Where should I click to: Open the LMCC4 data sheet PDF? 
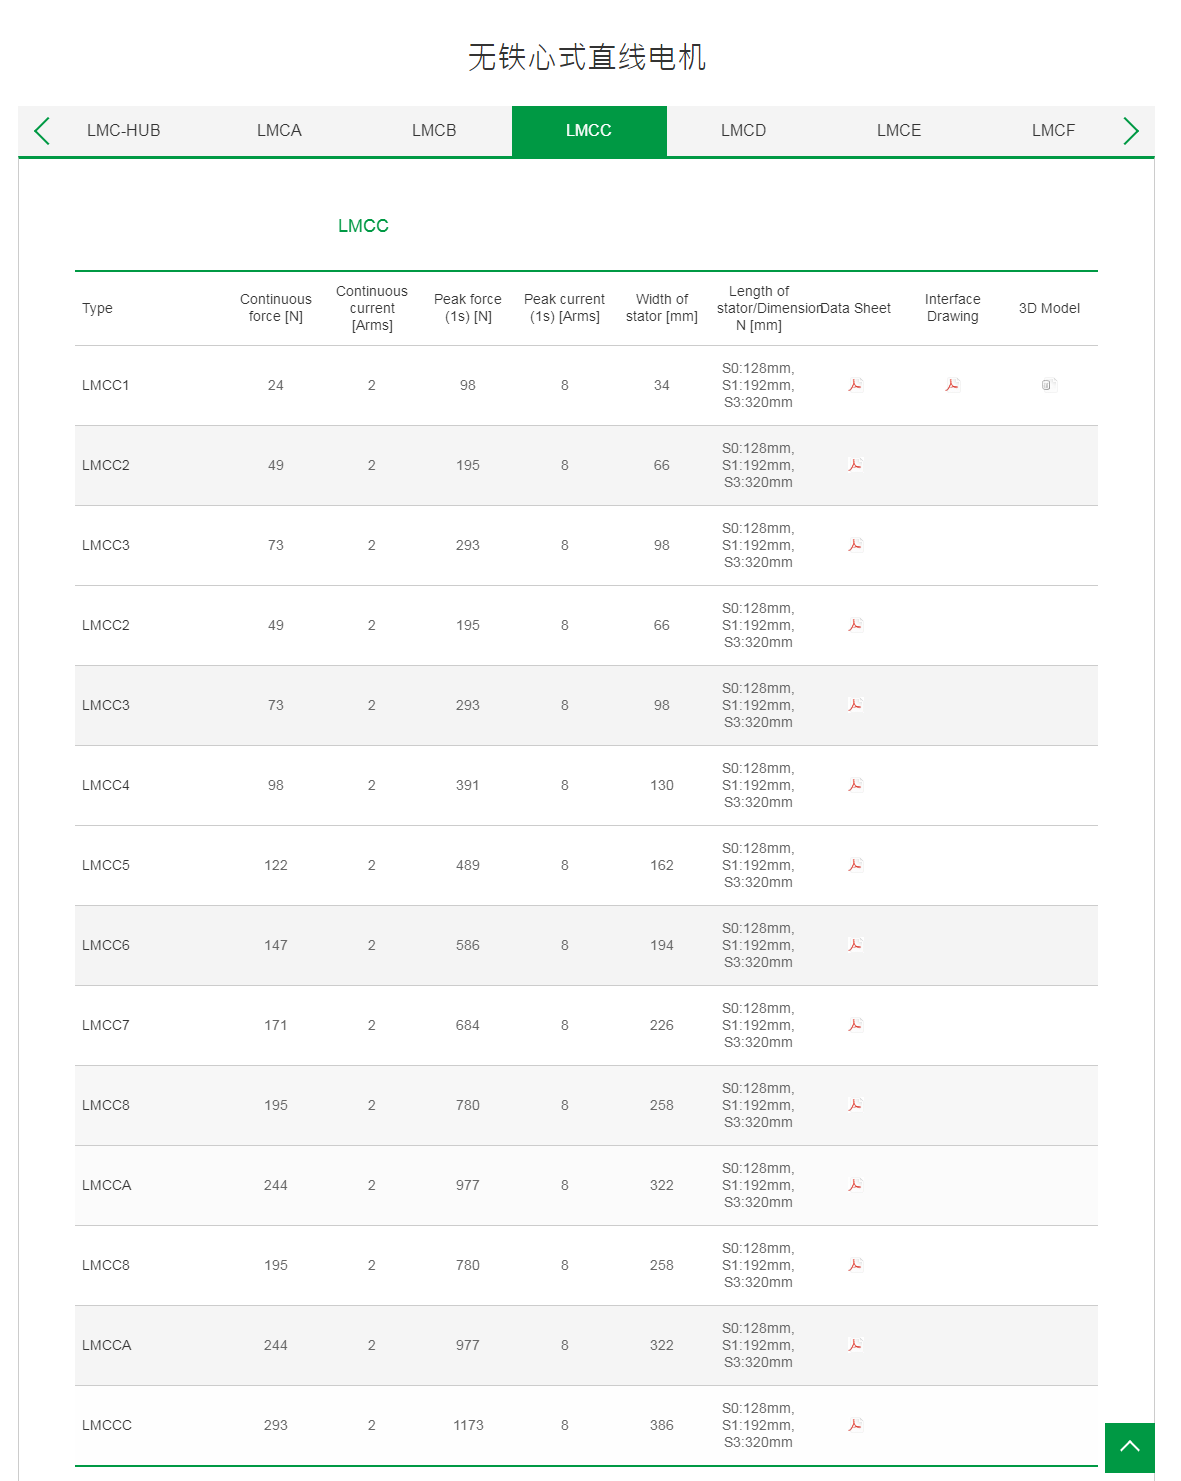[855, 785]
